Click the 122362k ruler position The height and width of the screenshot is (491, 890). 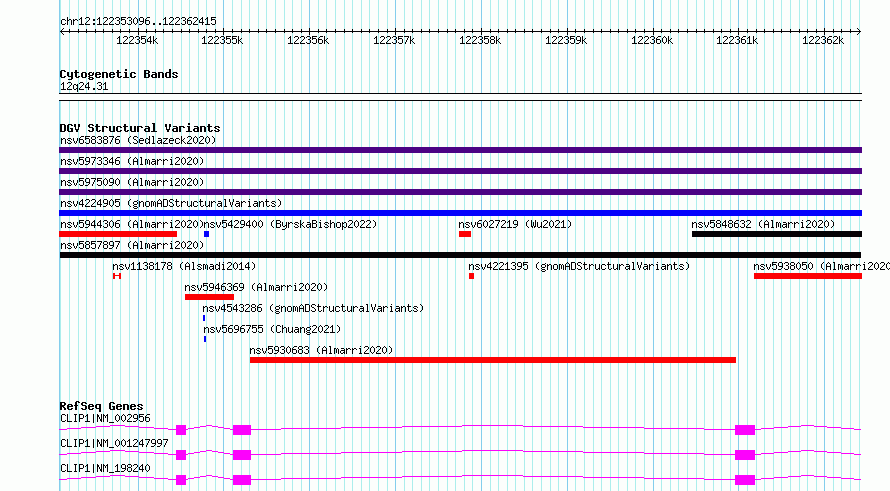point(823,41)
